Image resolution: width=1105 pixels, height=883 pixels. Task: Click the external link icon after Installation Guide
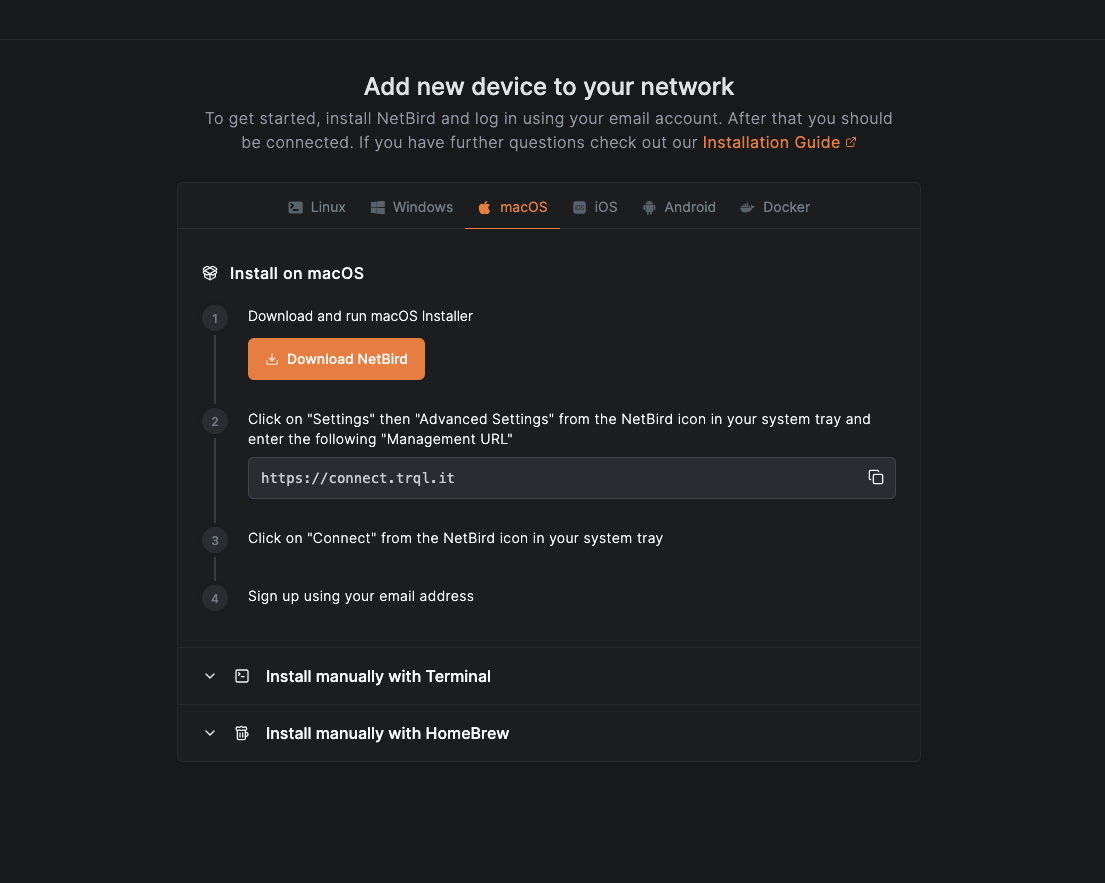[851, 142]
